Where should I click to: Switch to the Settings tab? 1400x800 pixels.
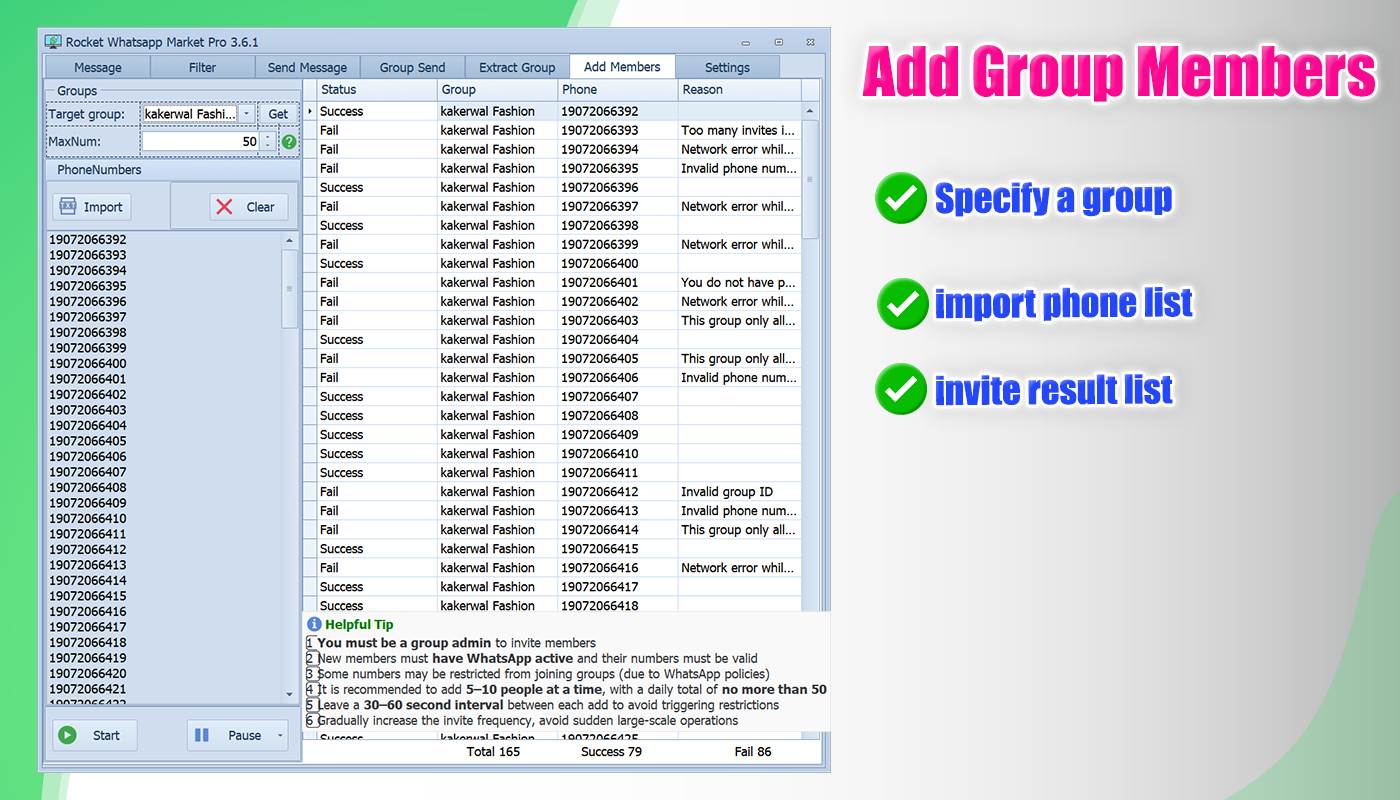tap(727, 67)
